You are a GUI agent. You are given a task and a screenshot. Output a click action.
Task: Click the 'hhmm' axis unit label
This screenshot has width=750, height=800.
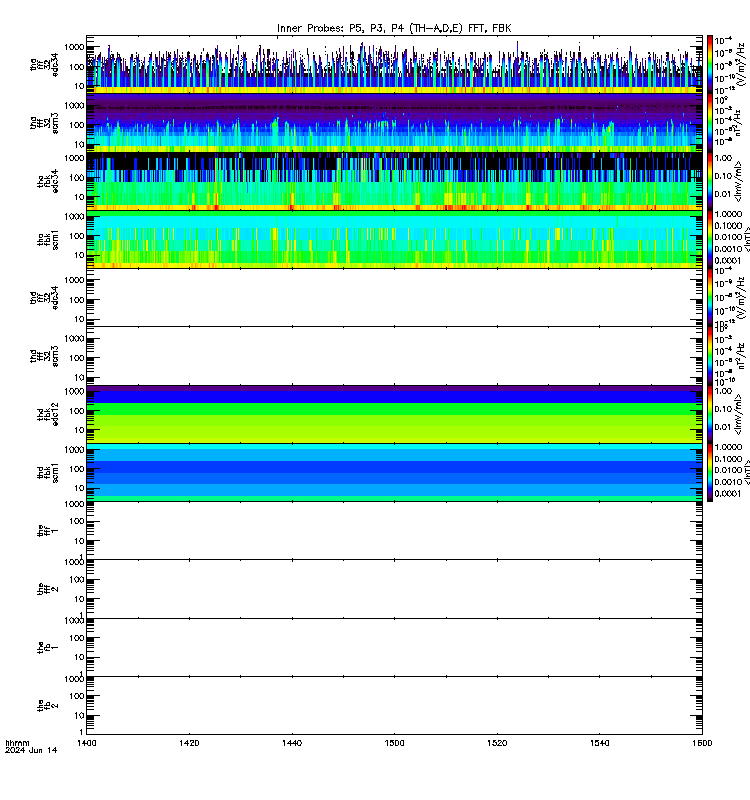(17, 743)
